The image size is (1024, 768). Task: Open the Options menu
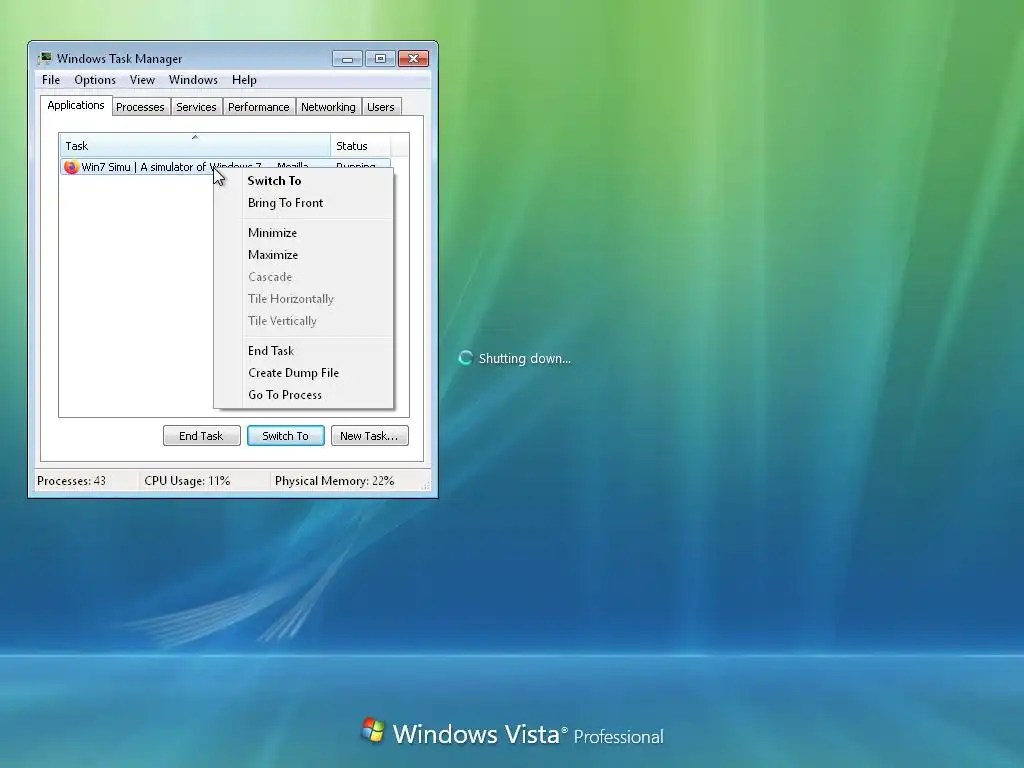pos(95,80)
